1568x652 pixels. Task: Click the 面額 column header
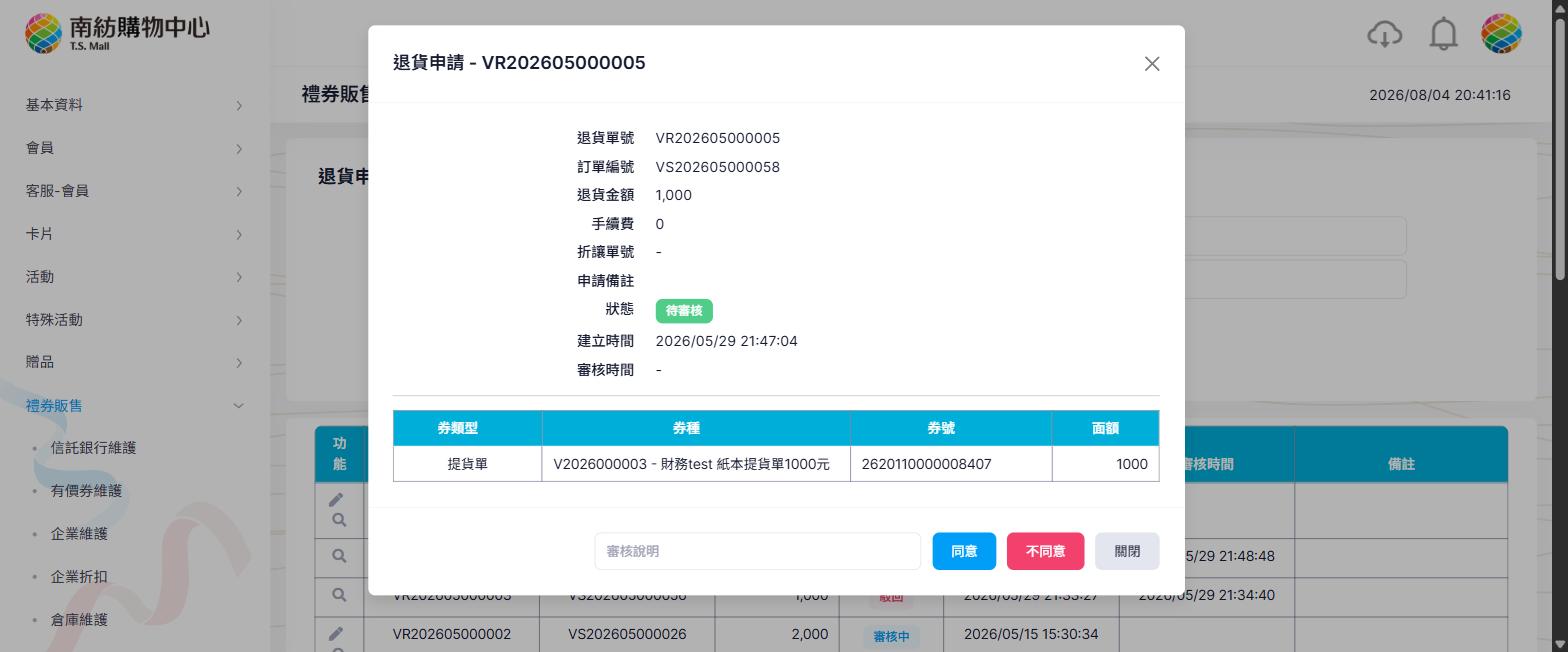point(1105,428)
